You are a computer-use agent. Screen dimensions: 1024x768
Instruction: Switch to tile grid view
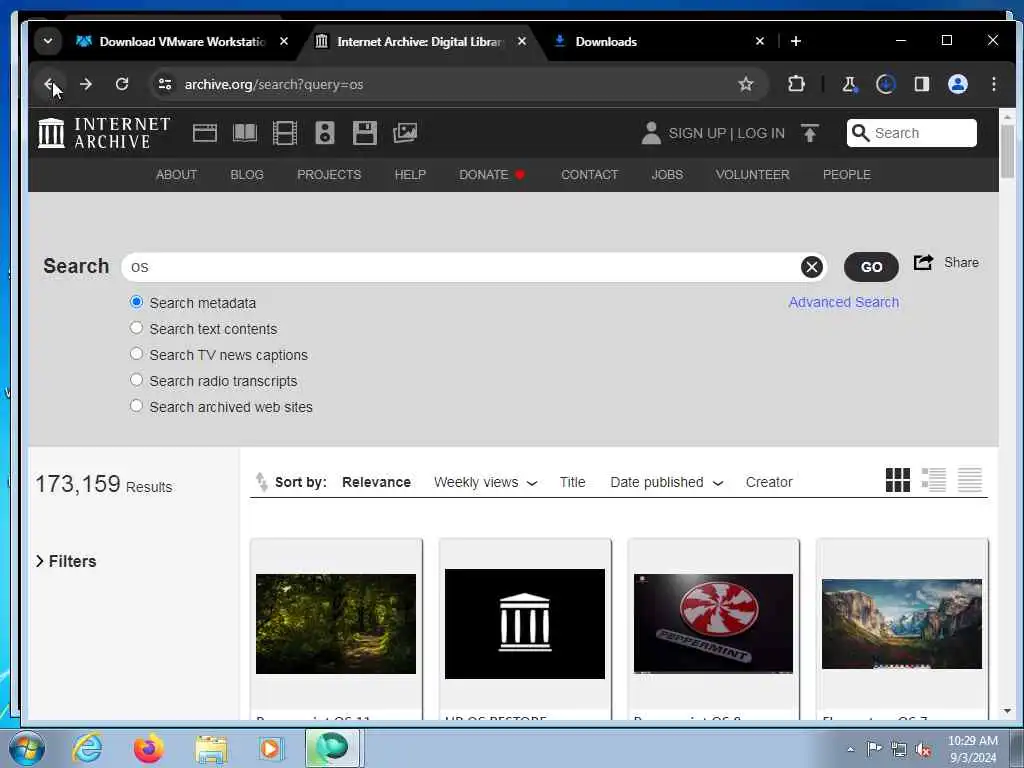click(897, 480)
